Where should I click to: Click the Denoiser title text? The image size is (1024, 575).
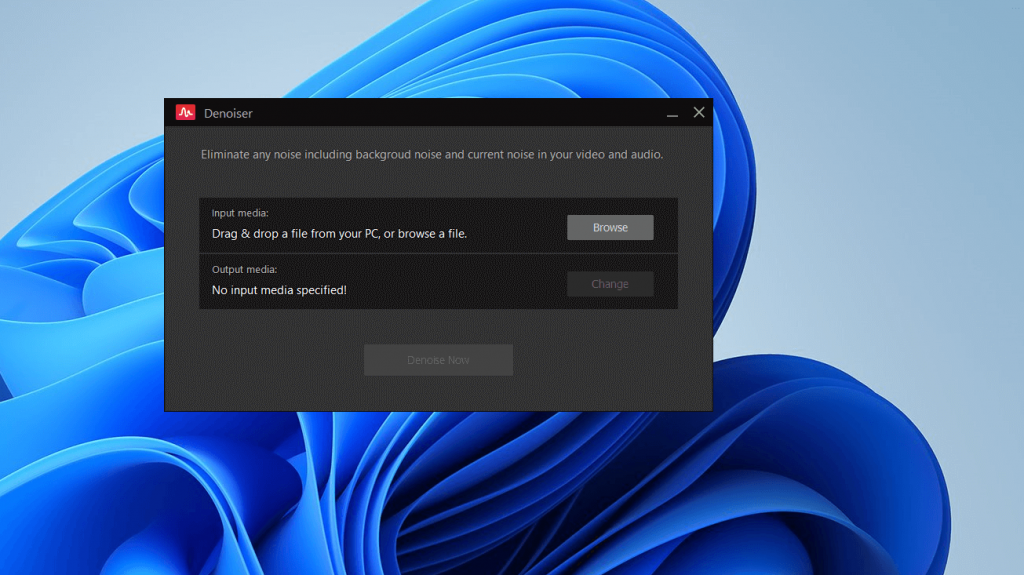(228, 113)
